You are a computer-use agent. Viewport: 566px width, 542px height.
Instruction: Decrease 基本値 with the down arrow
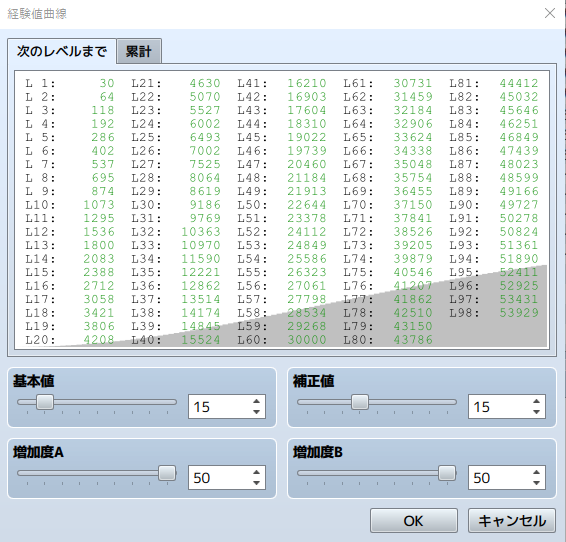click(256, 412)
